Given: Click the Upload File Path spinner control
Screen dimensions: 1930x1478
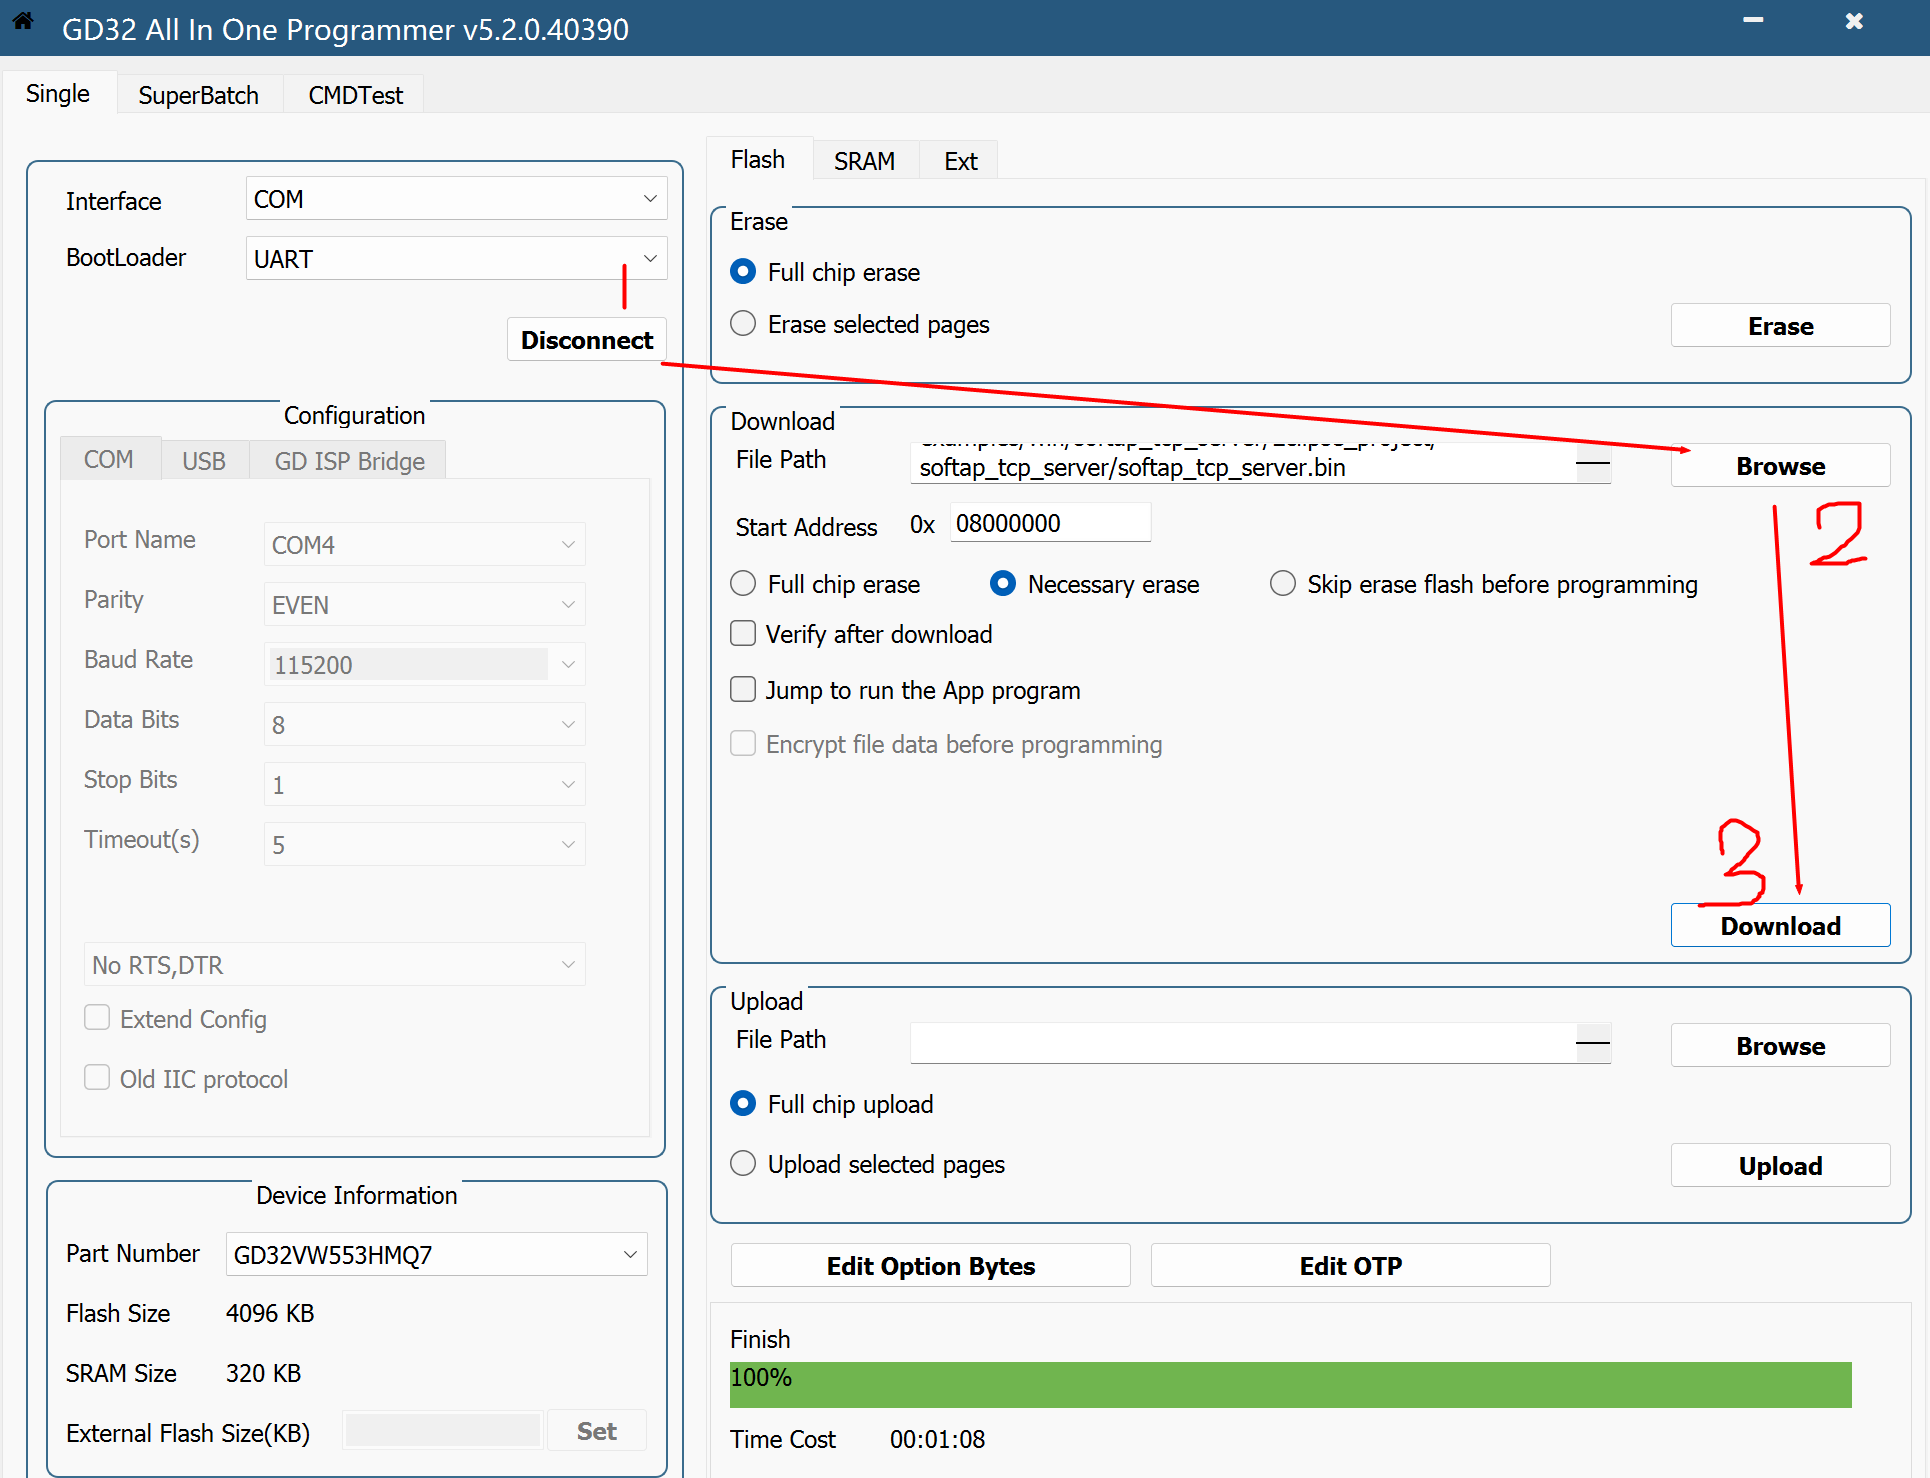Looking at the screenshot, I should coord(1593,1044).
